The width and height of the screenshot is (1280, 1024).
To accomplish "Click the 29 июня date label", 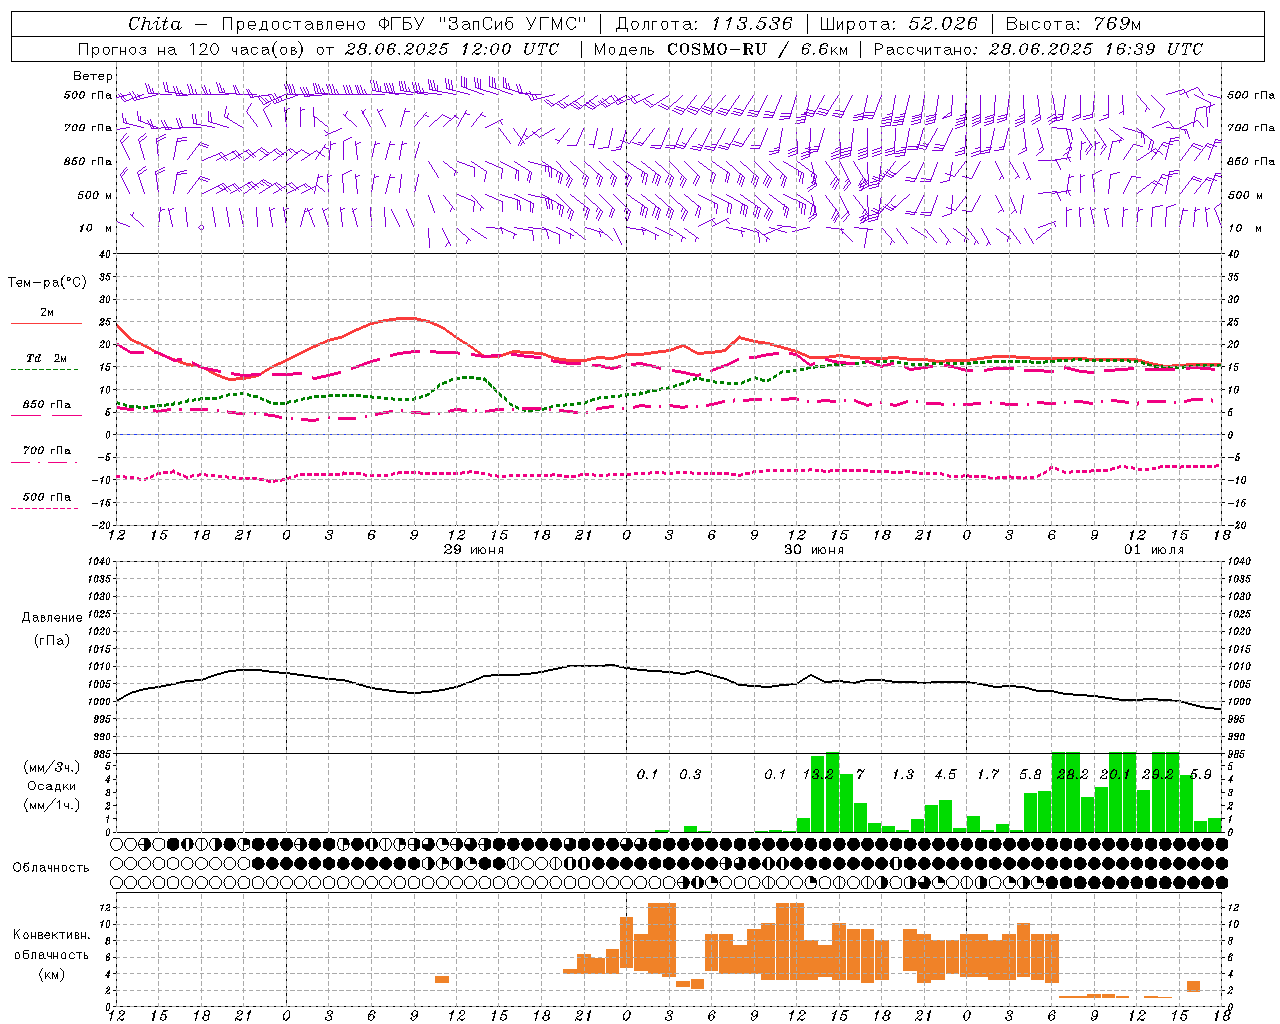I will (x=474, y=550).
